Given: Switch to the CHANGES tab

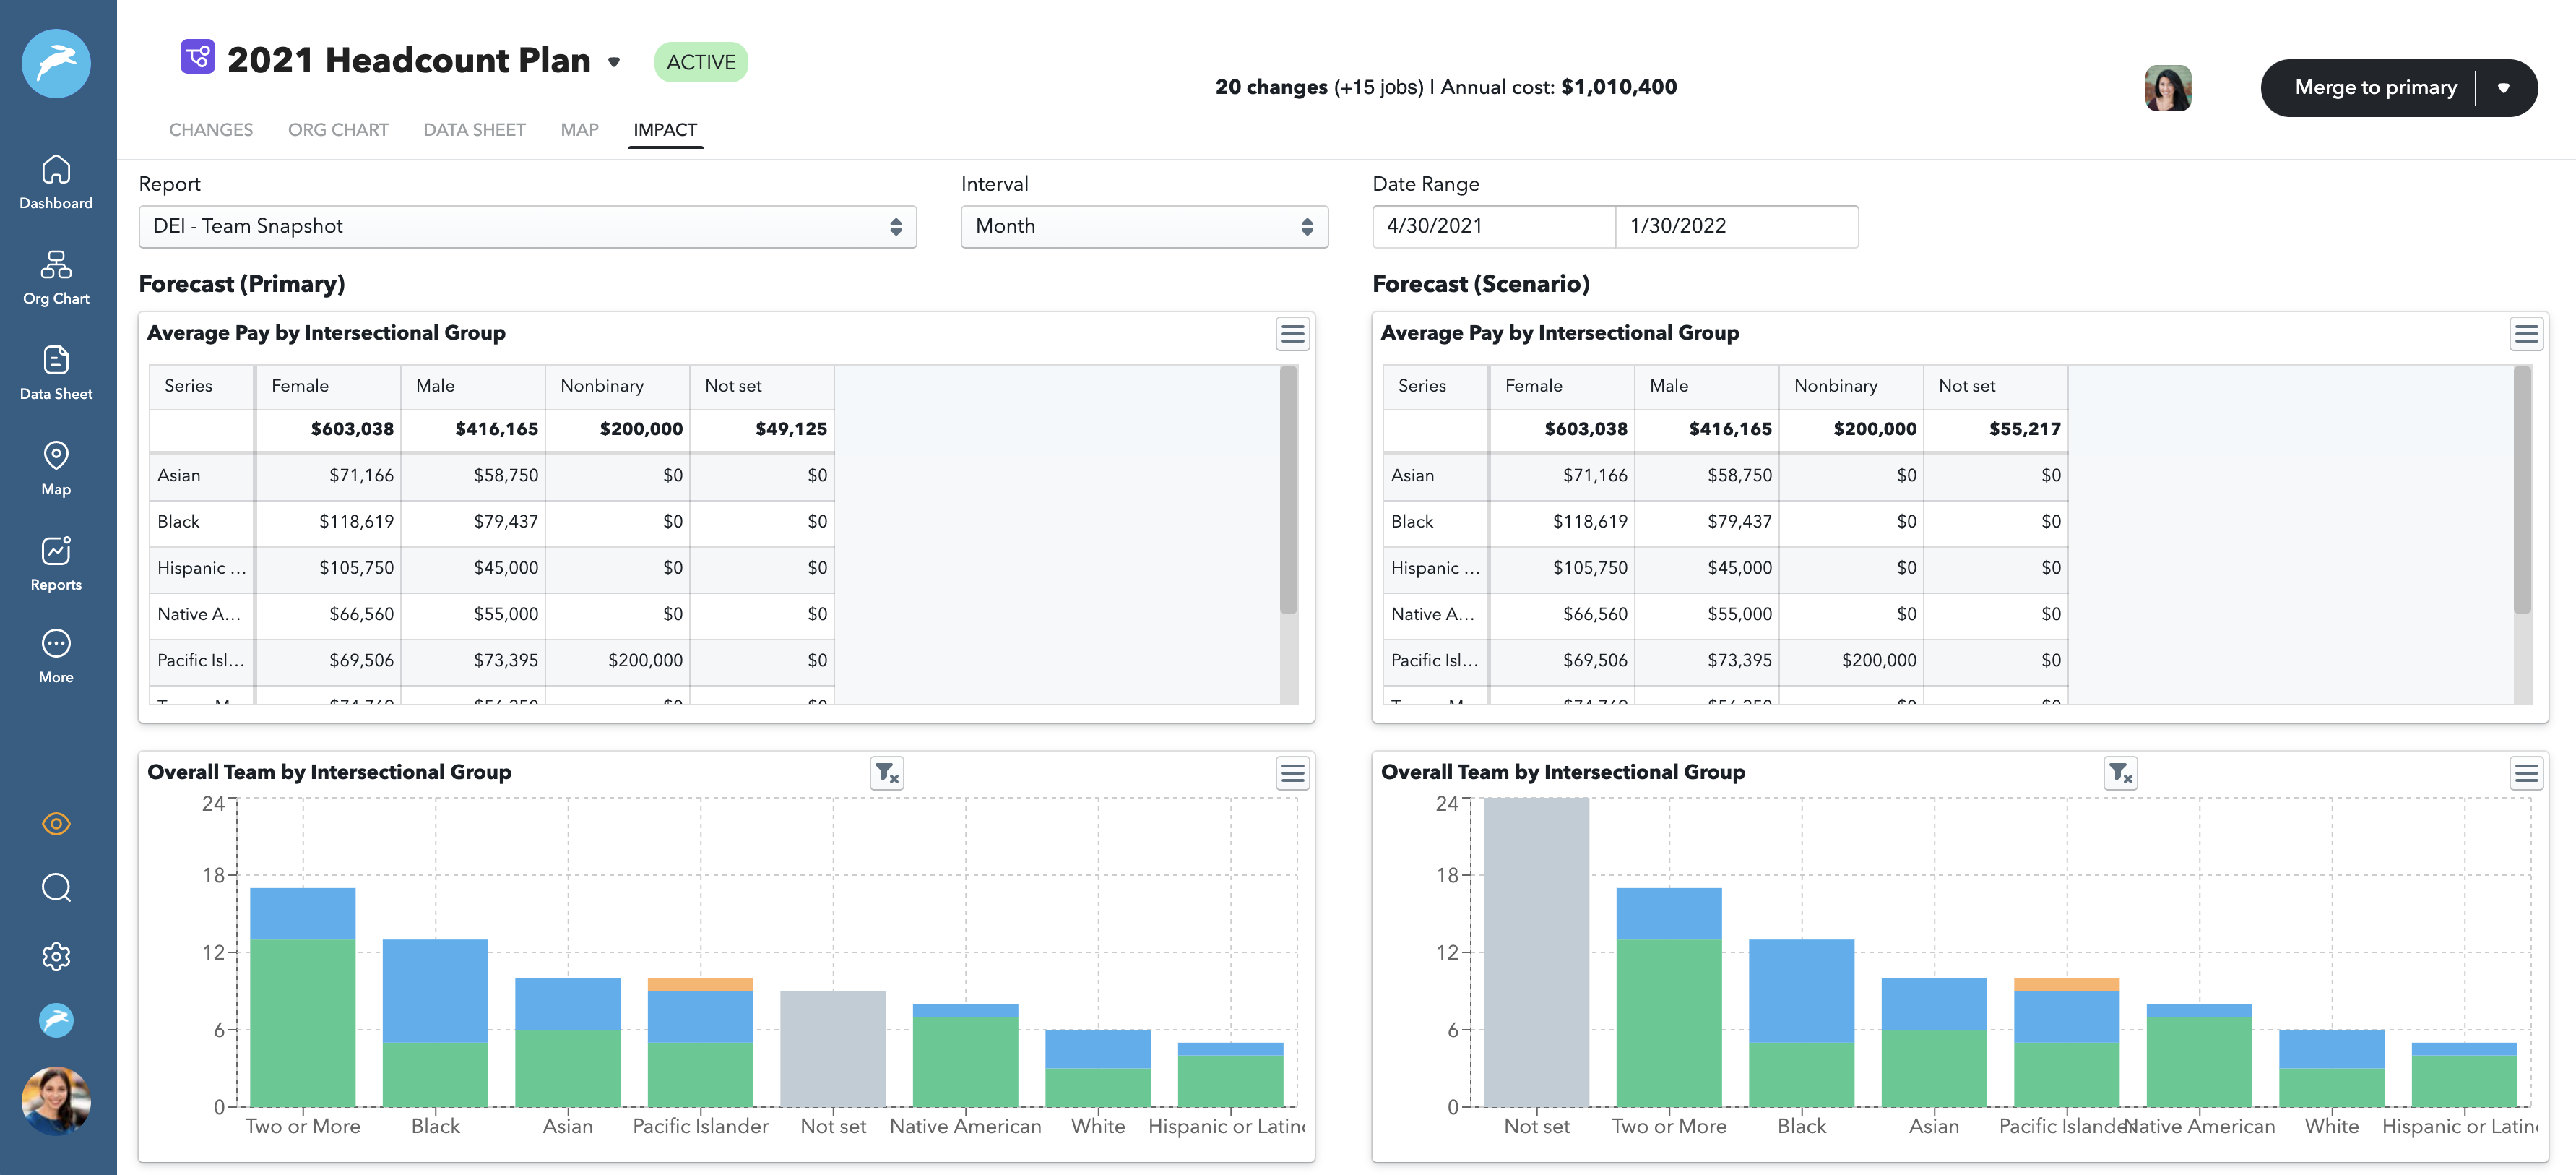Looking at the screenshot, I should pos(210,130).
